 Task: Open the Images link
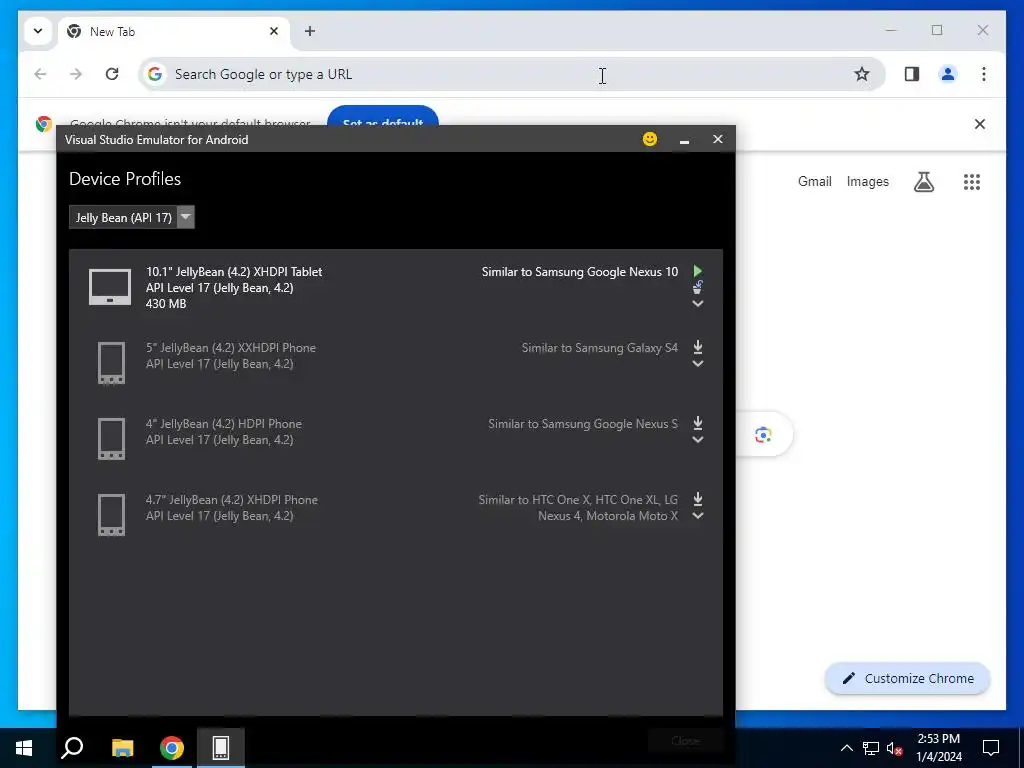(x=867, y=182)
